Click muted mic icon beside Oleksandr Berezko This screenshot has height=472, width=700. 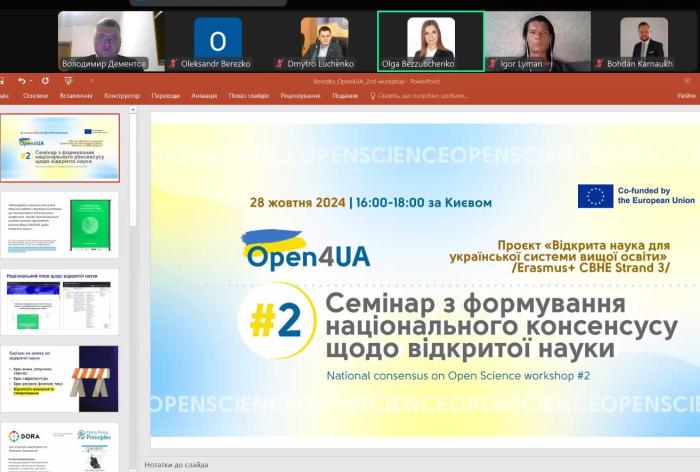pos(173,64)
